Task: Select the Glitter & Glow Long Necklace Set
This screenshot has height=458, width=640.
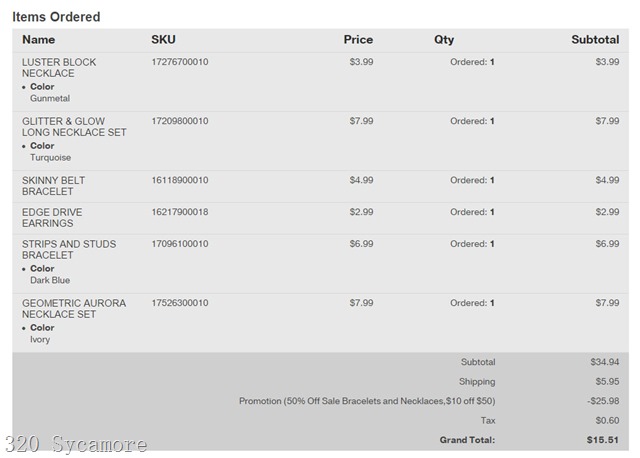Action: (74, 127)
